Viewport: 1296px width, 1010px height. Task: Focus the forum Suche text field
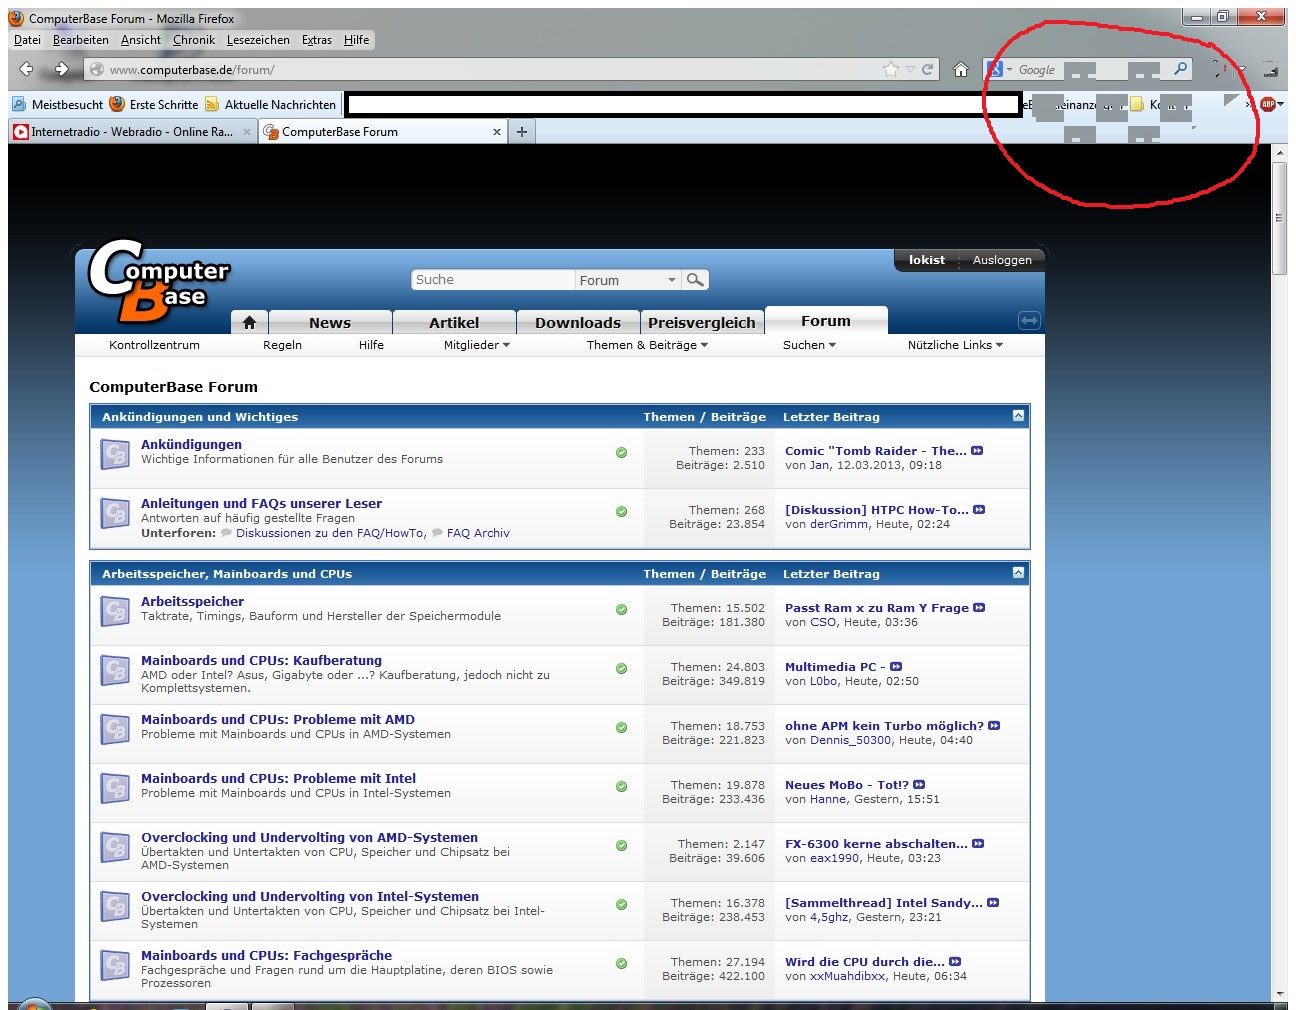coord(492,280)
